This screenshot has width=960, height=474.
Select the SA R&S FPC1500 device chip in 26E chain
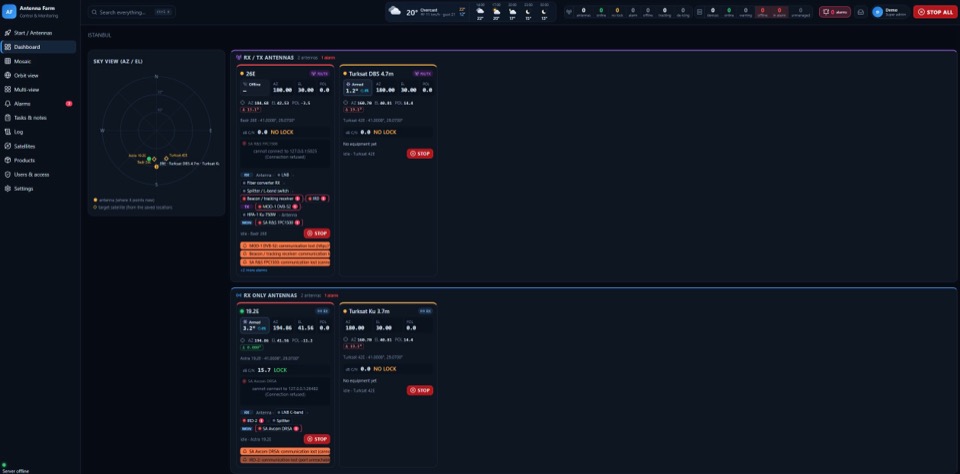[279, 222]
